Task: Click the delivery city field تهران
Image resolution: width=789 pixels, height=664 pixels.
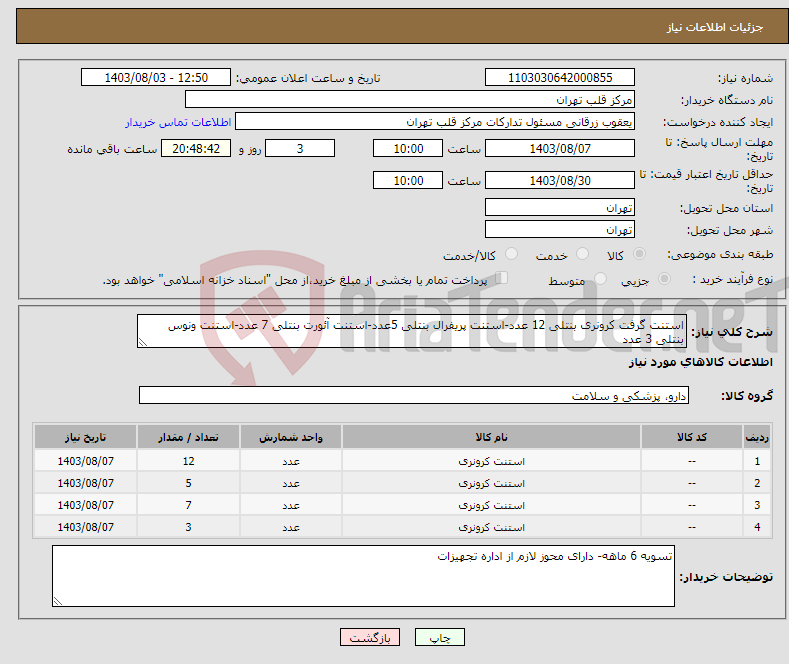Action: point(560,229)
